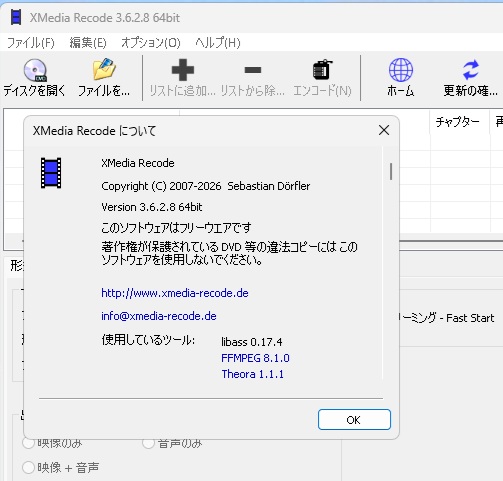Click the film strip logo in About dialog
Image resolution: width=503 pixels, height=481 pixels.
[x=51, y=173]
